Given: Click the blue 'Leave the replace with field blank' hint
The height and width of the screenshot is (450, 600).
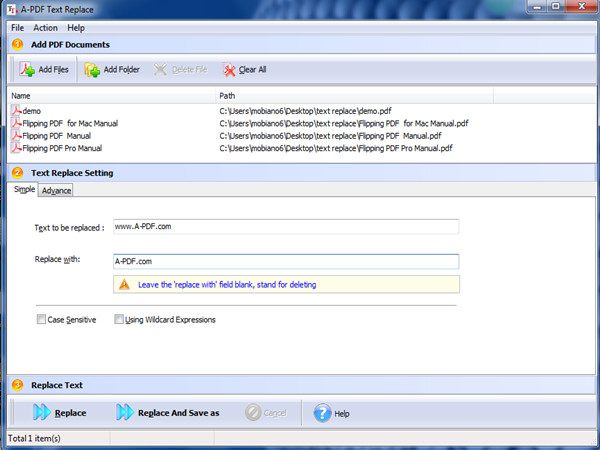Looking at the screenshot, I should tap(227, 285).
